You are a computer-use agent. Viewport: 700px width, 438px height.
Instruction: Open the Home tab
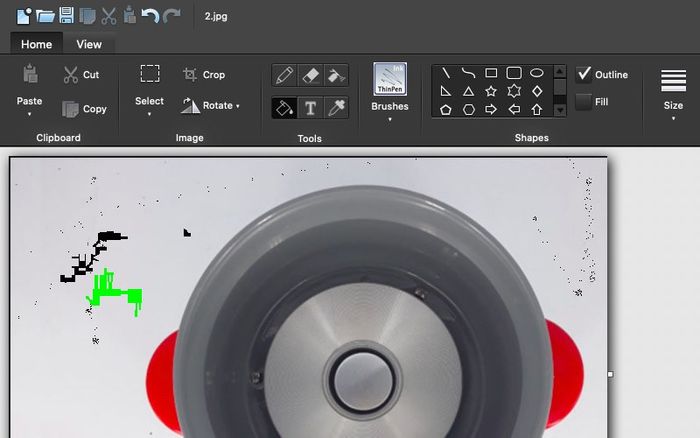37,44
